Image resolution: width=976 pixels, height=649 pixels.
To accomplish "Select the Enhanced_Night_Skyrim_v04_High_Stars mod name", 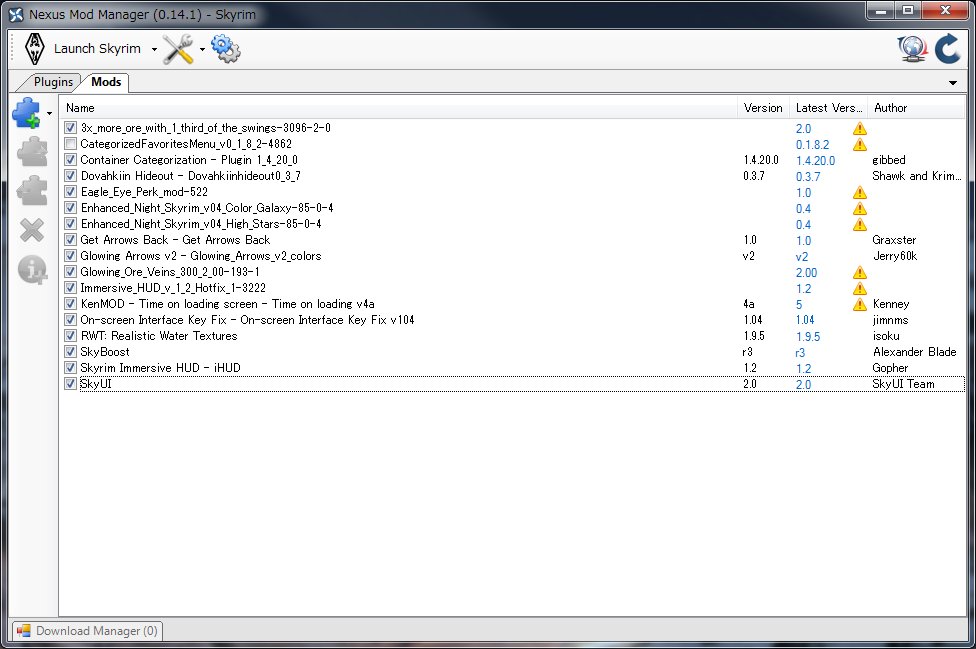I will point(201,224).
